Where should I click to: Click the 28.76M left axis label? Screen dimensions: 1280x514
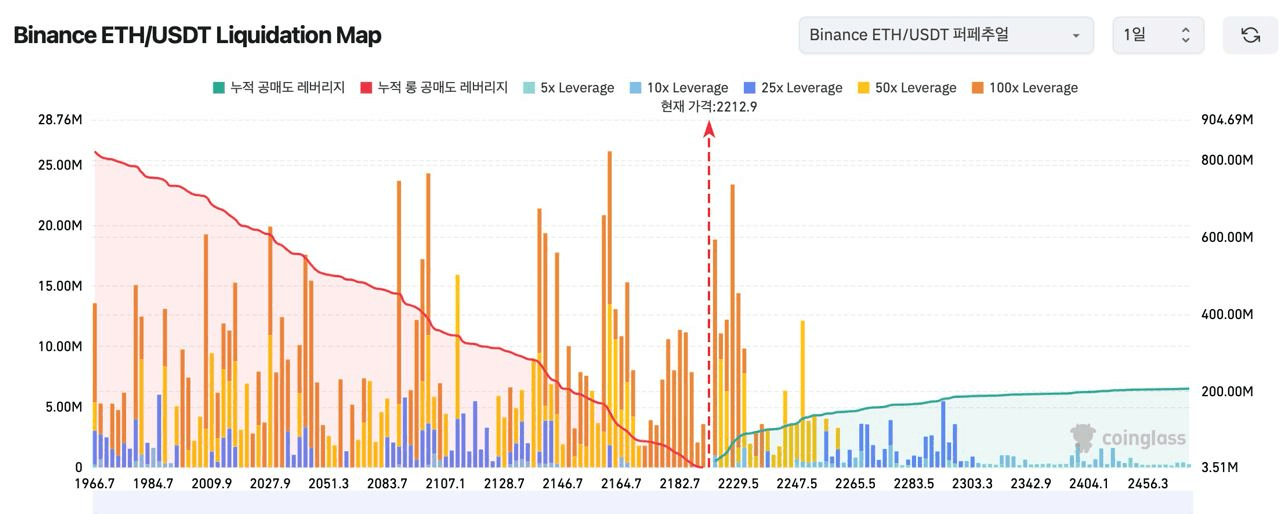[59, 120]
